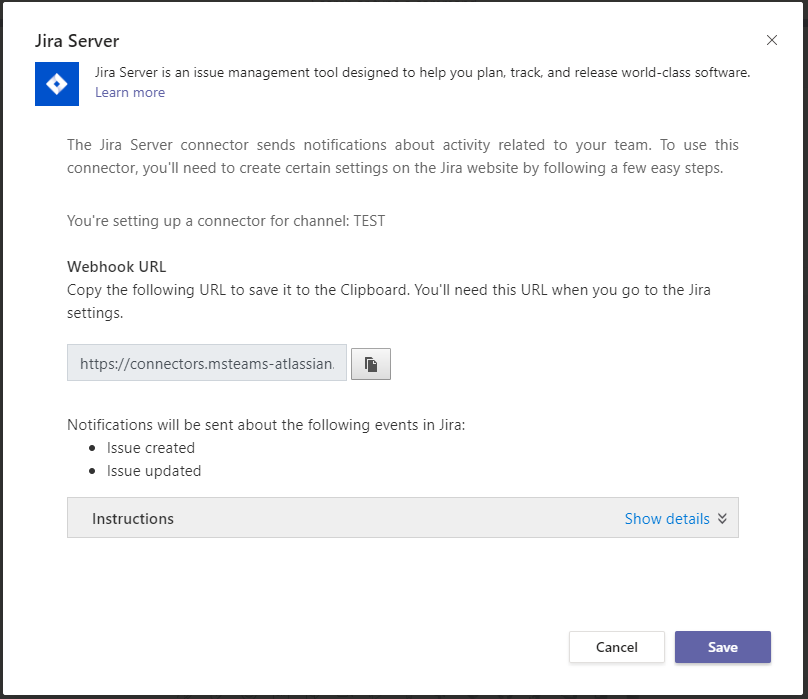Click the 'Issue updated' list item
808x699 pixels.
(x=154, y=471)
